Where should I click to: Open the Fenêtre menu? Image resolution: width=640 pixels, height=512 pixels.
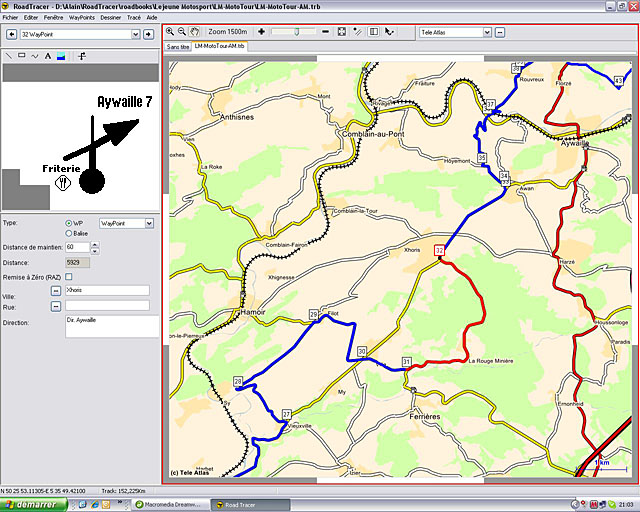[53, 18]
